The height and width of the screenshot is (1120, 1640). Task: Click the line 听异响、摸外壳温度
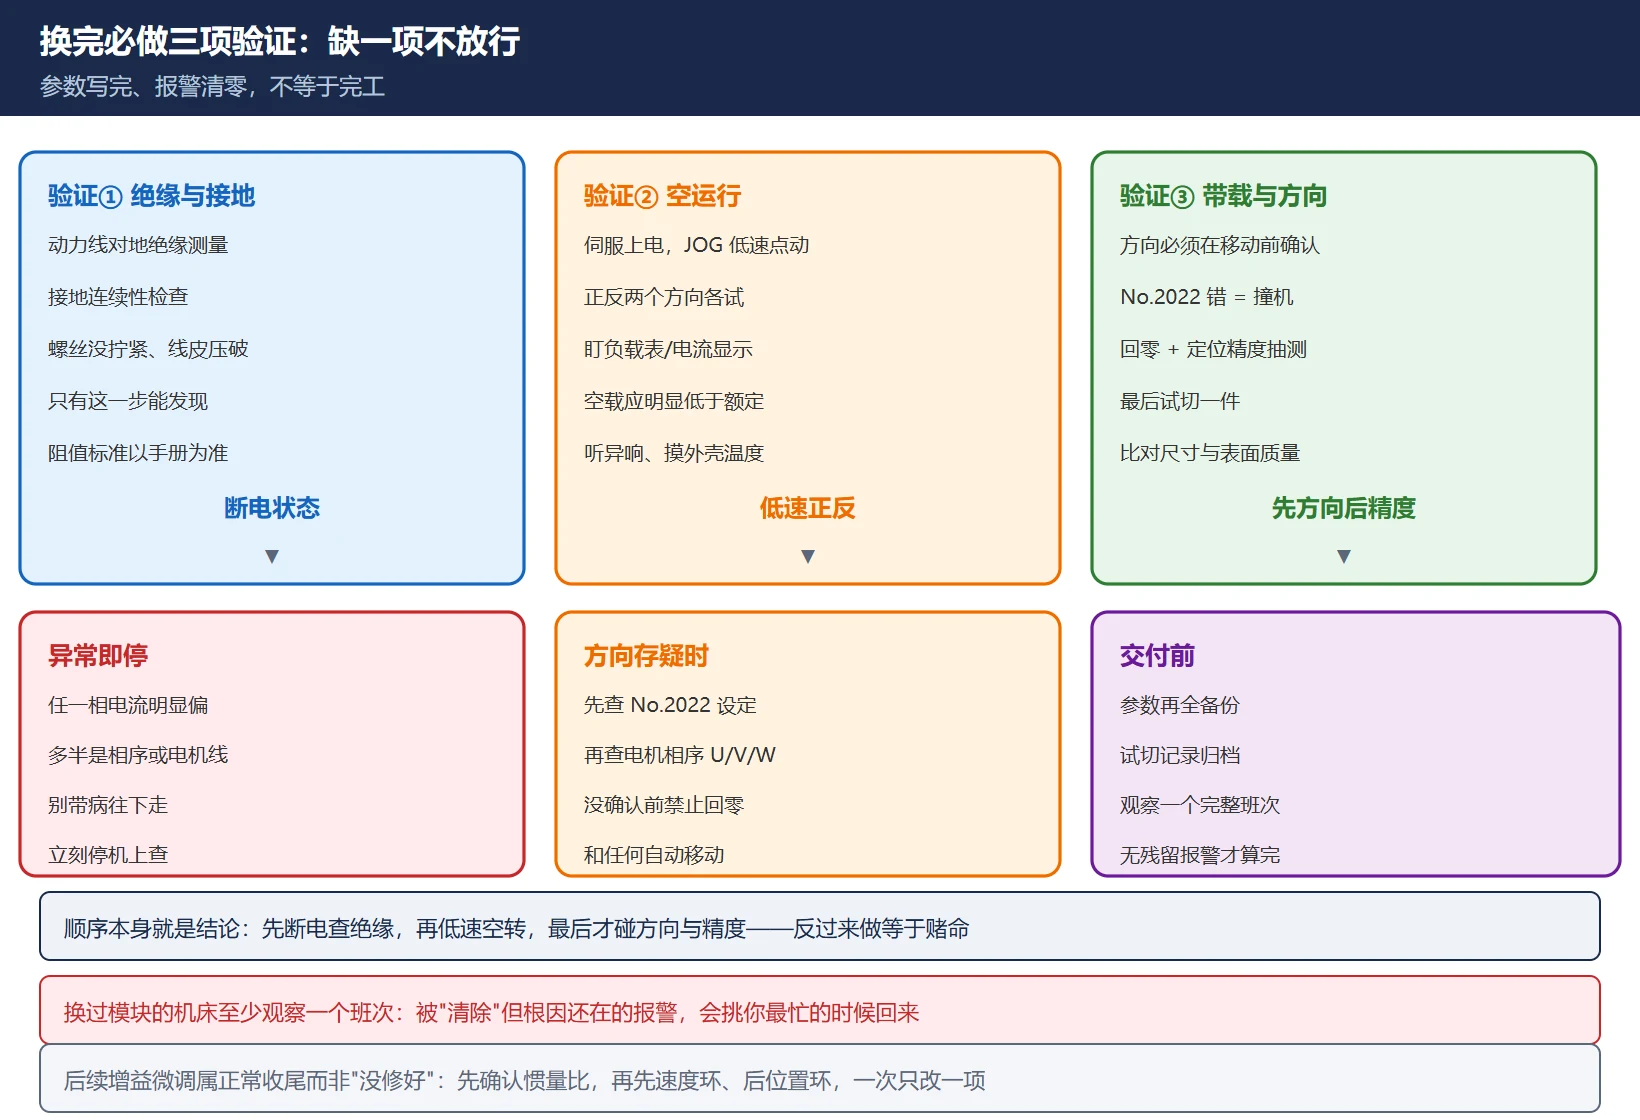(674, 453)
